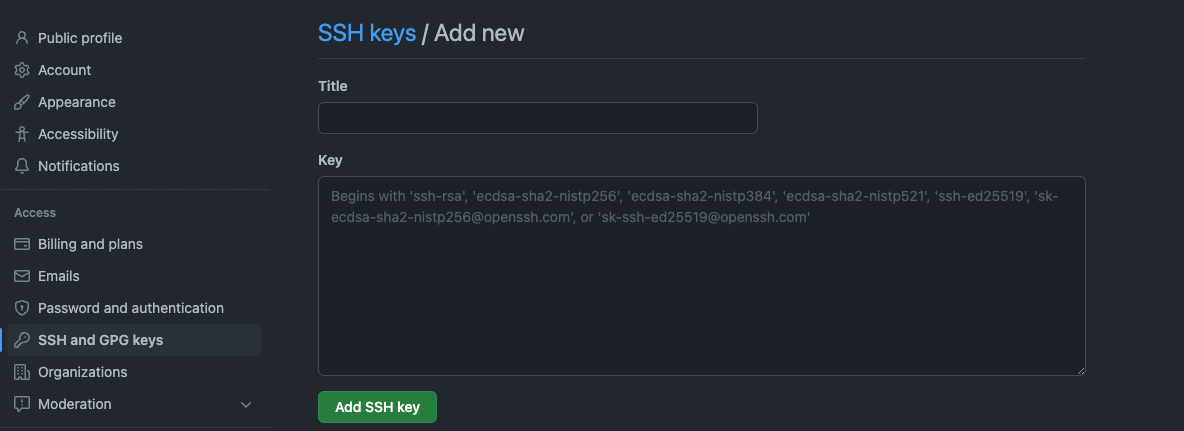Focus the Title text field
The height and width of the screenshot is (431, 1184).
click(x=537, y=118)
